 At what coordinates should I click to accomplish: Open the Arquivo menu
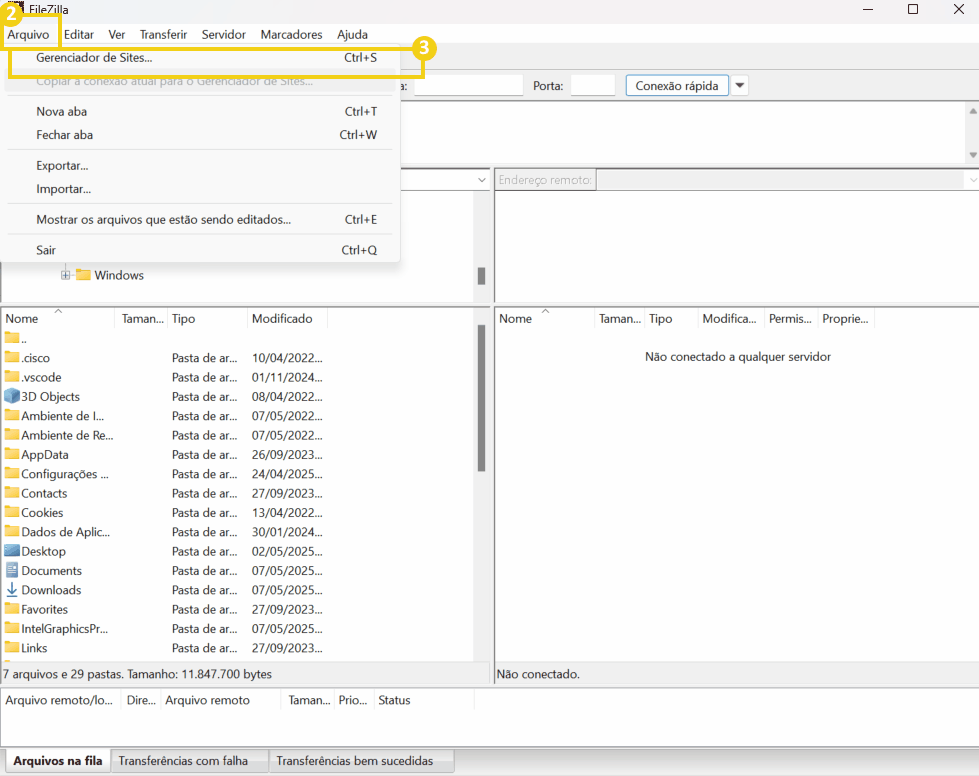pyautogui.click(x=28, y=34)
